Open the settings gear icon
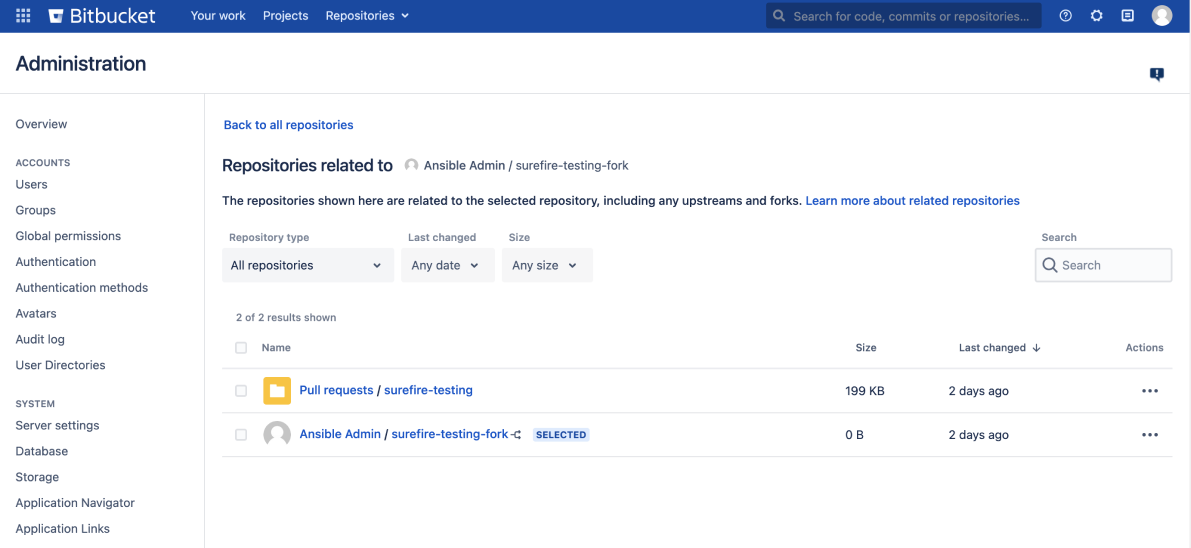 [x=1097, y=15]
